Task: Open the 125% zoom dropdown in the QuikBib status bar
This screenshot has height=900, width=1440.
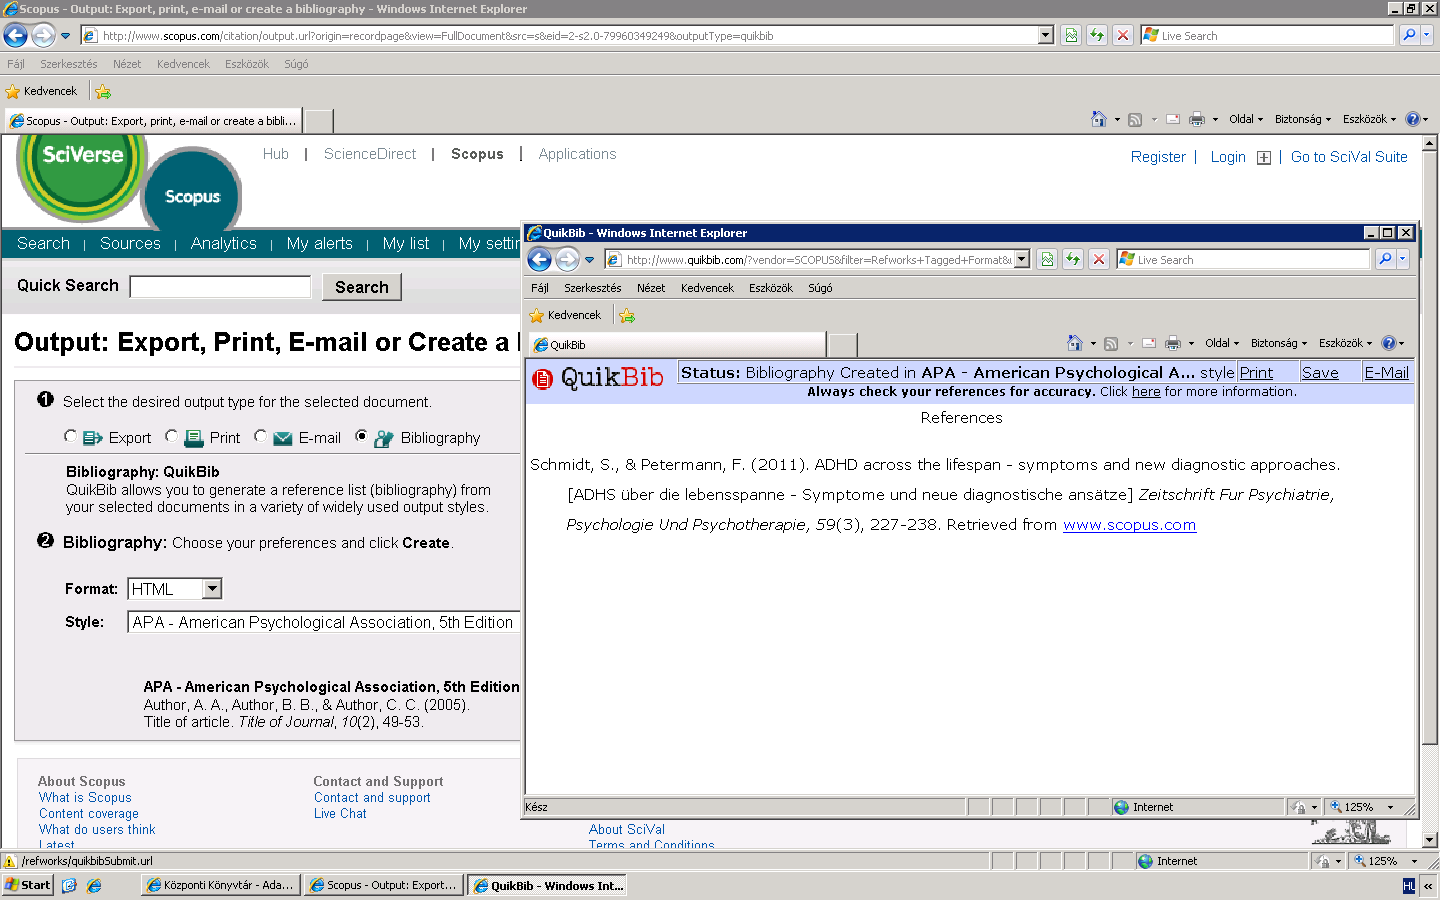Action: (x=1390, y=807)
